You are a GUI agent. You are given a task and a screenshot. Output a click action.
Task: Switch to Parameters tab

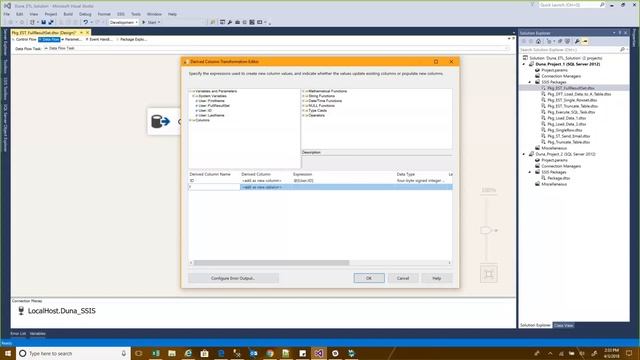72,40
